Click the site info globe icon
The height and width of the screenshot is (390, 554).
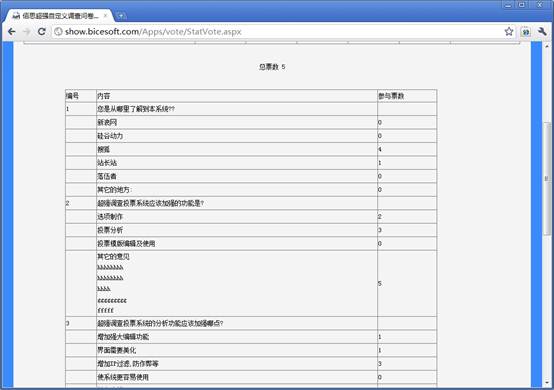tap(58, 32)
